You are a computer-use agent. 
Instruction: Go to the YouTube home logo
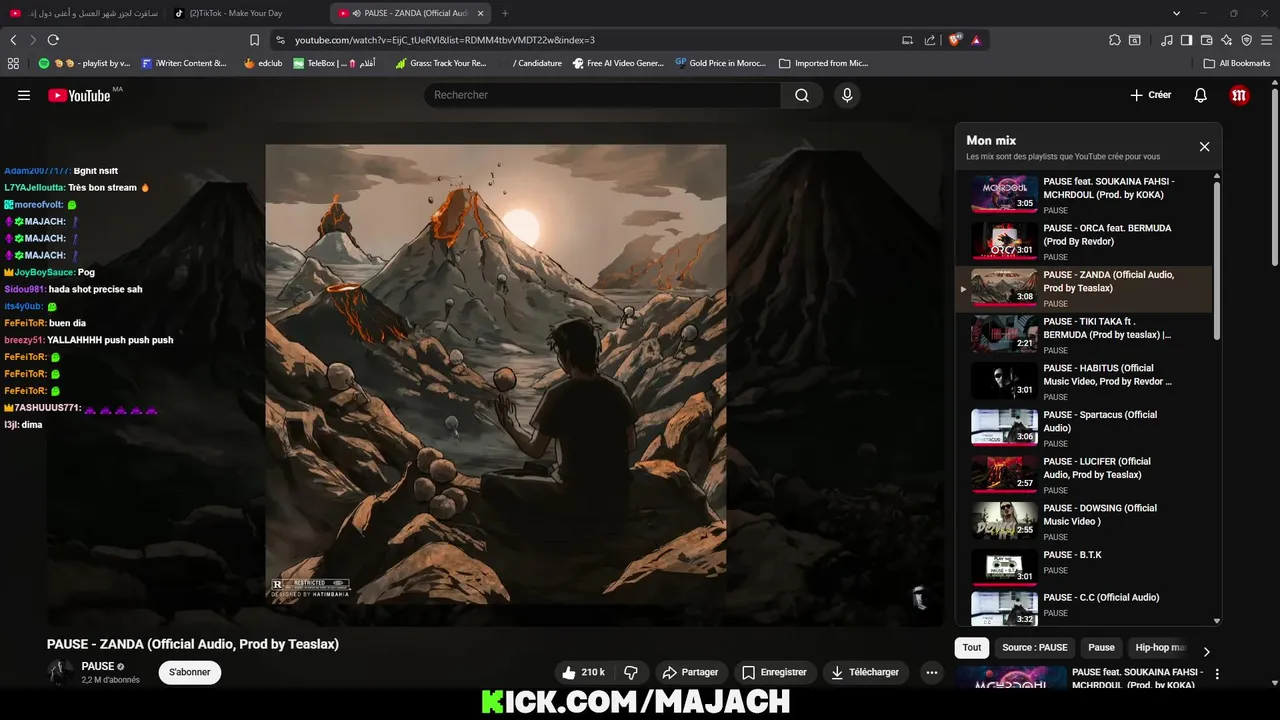click(80, 95)
